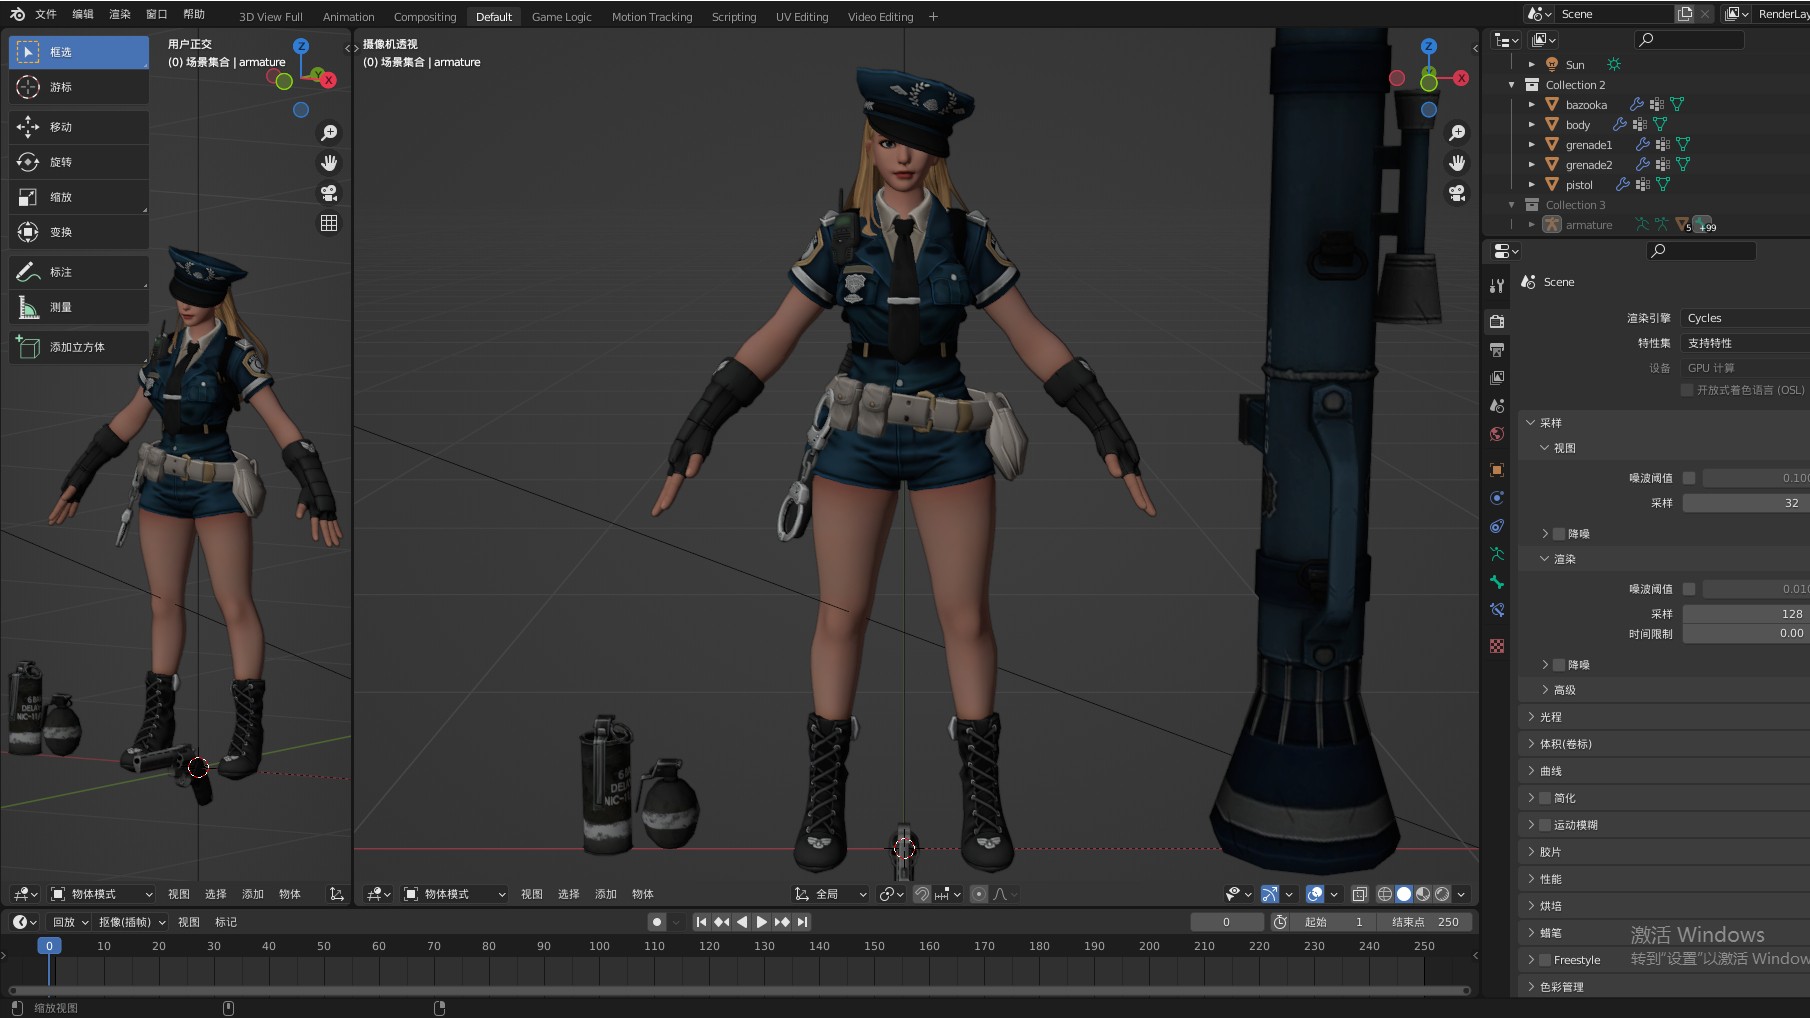The height and width of the screenshot is (1018, 1810).
Task: Switch to the Animation workspace tab
Action: click(348, 17)
